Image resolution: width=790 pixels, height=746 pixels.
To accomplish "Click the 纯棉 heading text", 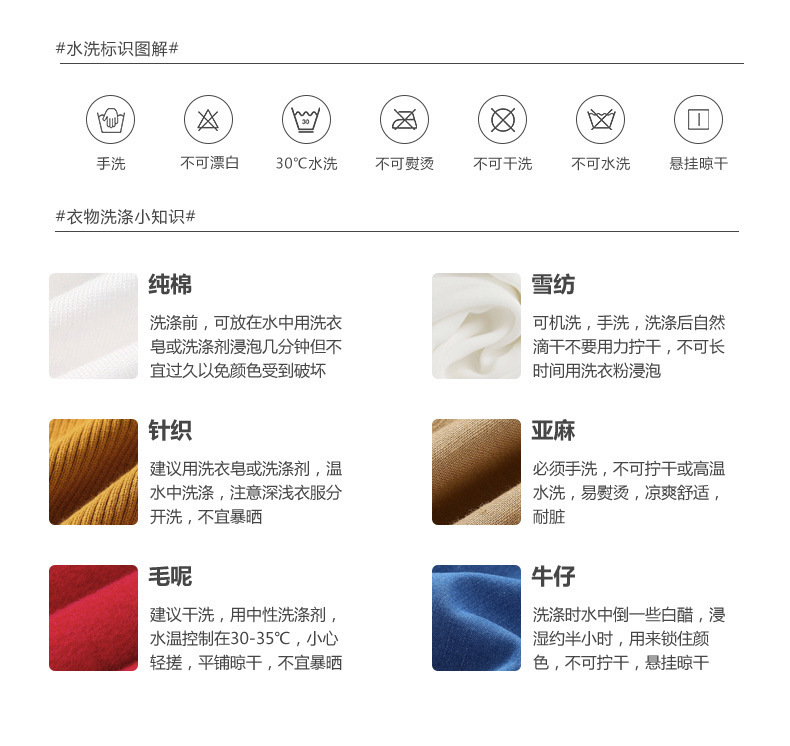I will pos(170,285).
